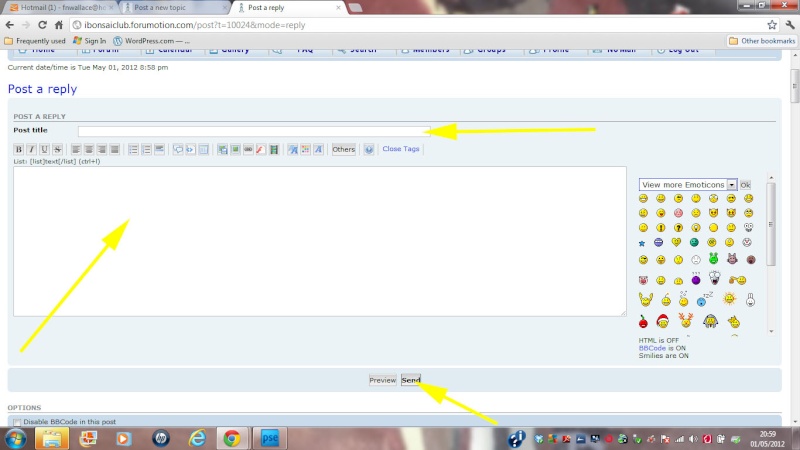
Task: Insert a numbered list
Action: (x=146, y=149)
